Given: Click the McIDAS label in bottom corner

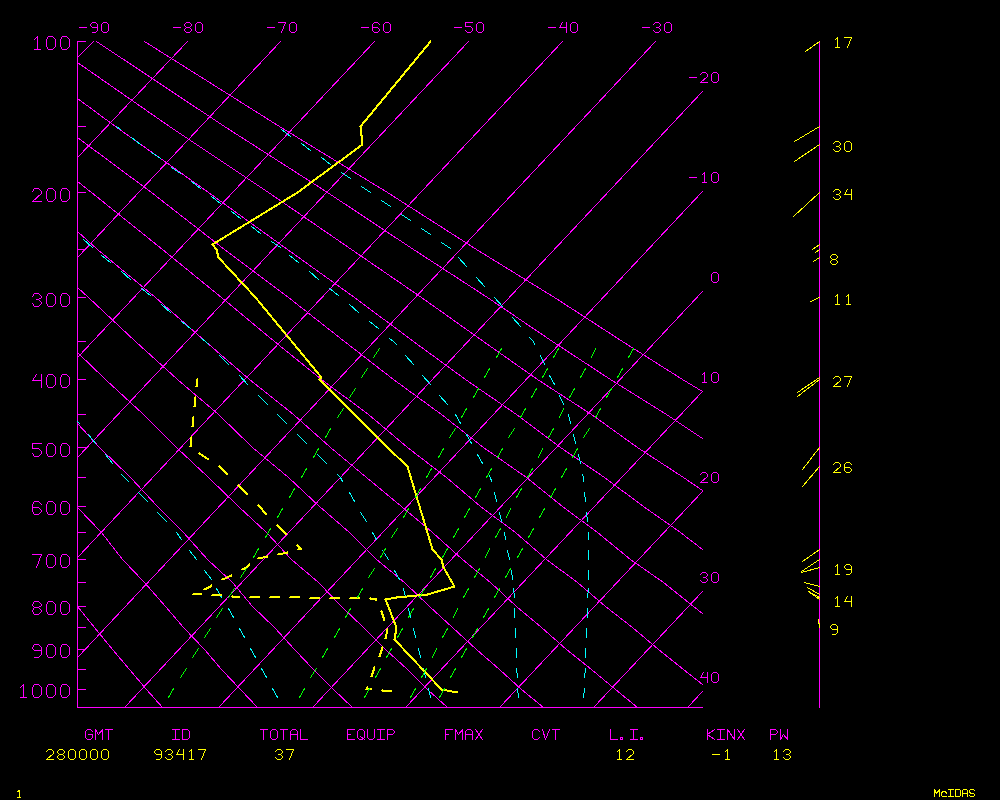Looking at the screenshot, I should 954,792.
